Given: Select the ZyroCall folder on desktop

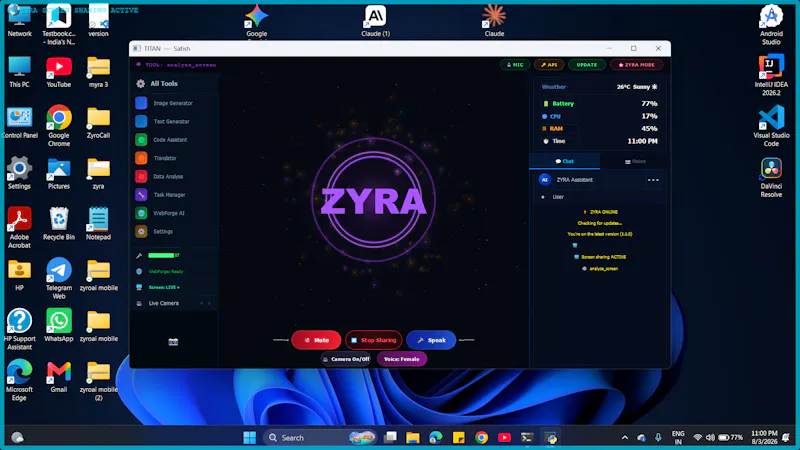Looking at the screenshot, I should [98, 122].
